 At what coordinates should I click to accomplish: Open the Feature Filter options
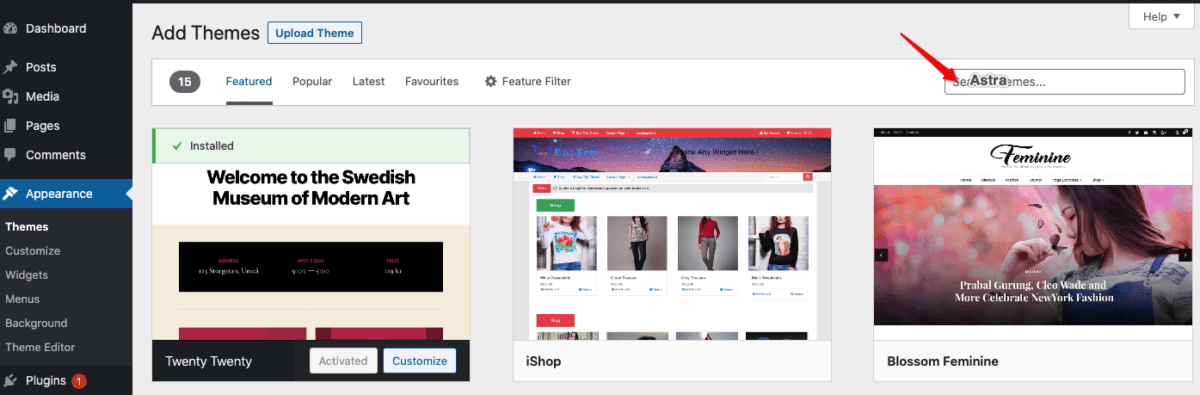click(x=528, y=81)
